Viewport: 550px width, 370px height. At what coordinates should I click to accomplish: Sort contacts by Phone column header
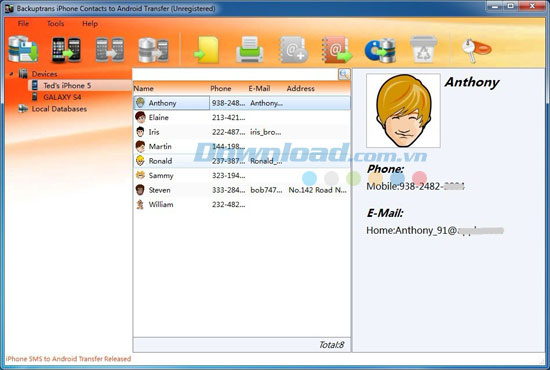[x=221, y=88]
